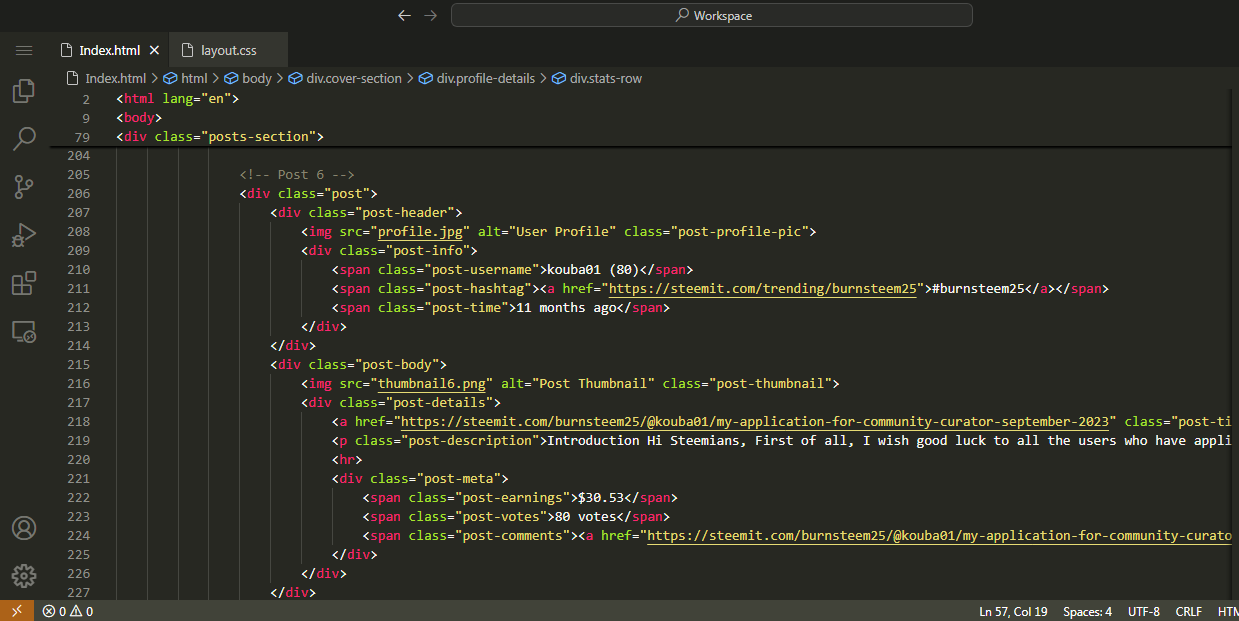This screenshot has height=621, width=1239.
Task: Open the Extensions view
Action: pos(24,283)
